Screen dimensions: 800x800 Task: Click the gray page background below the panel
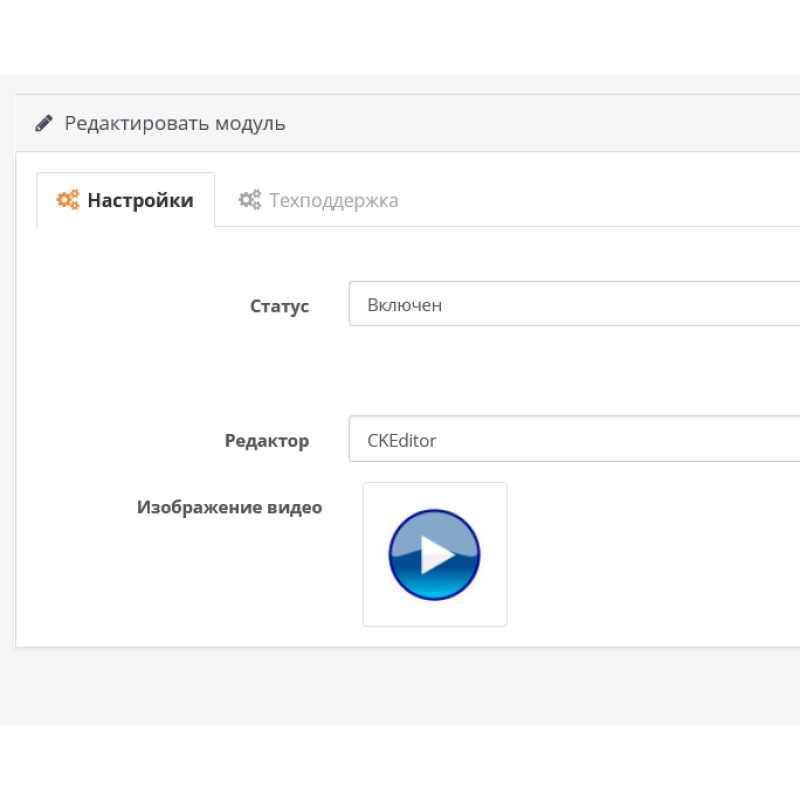click(x=400, y=686)
